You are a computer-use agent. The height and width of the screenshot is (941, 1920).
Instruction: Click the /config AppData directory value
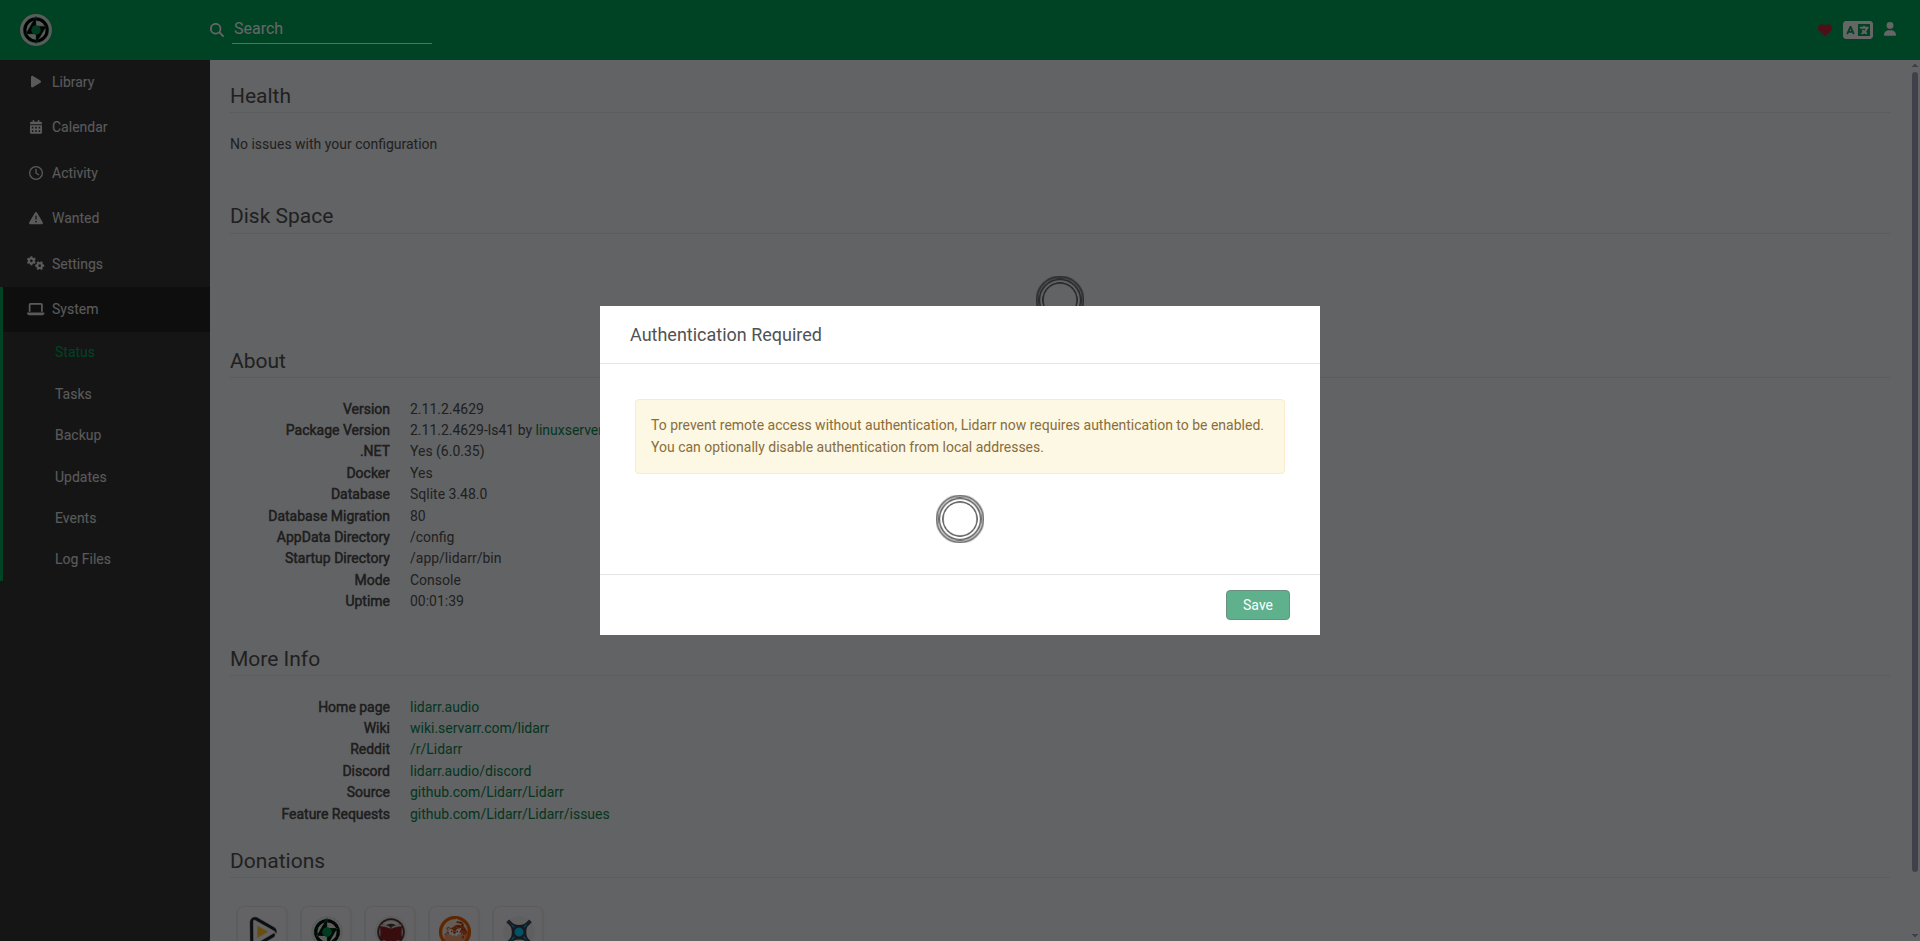point(431,537)
